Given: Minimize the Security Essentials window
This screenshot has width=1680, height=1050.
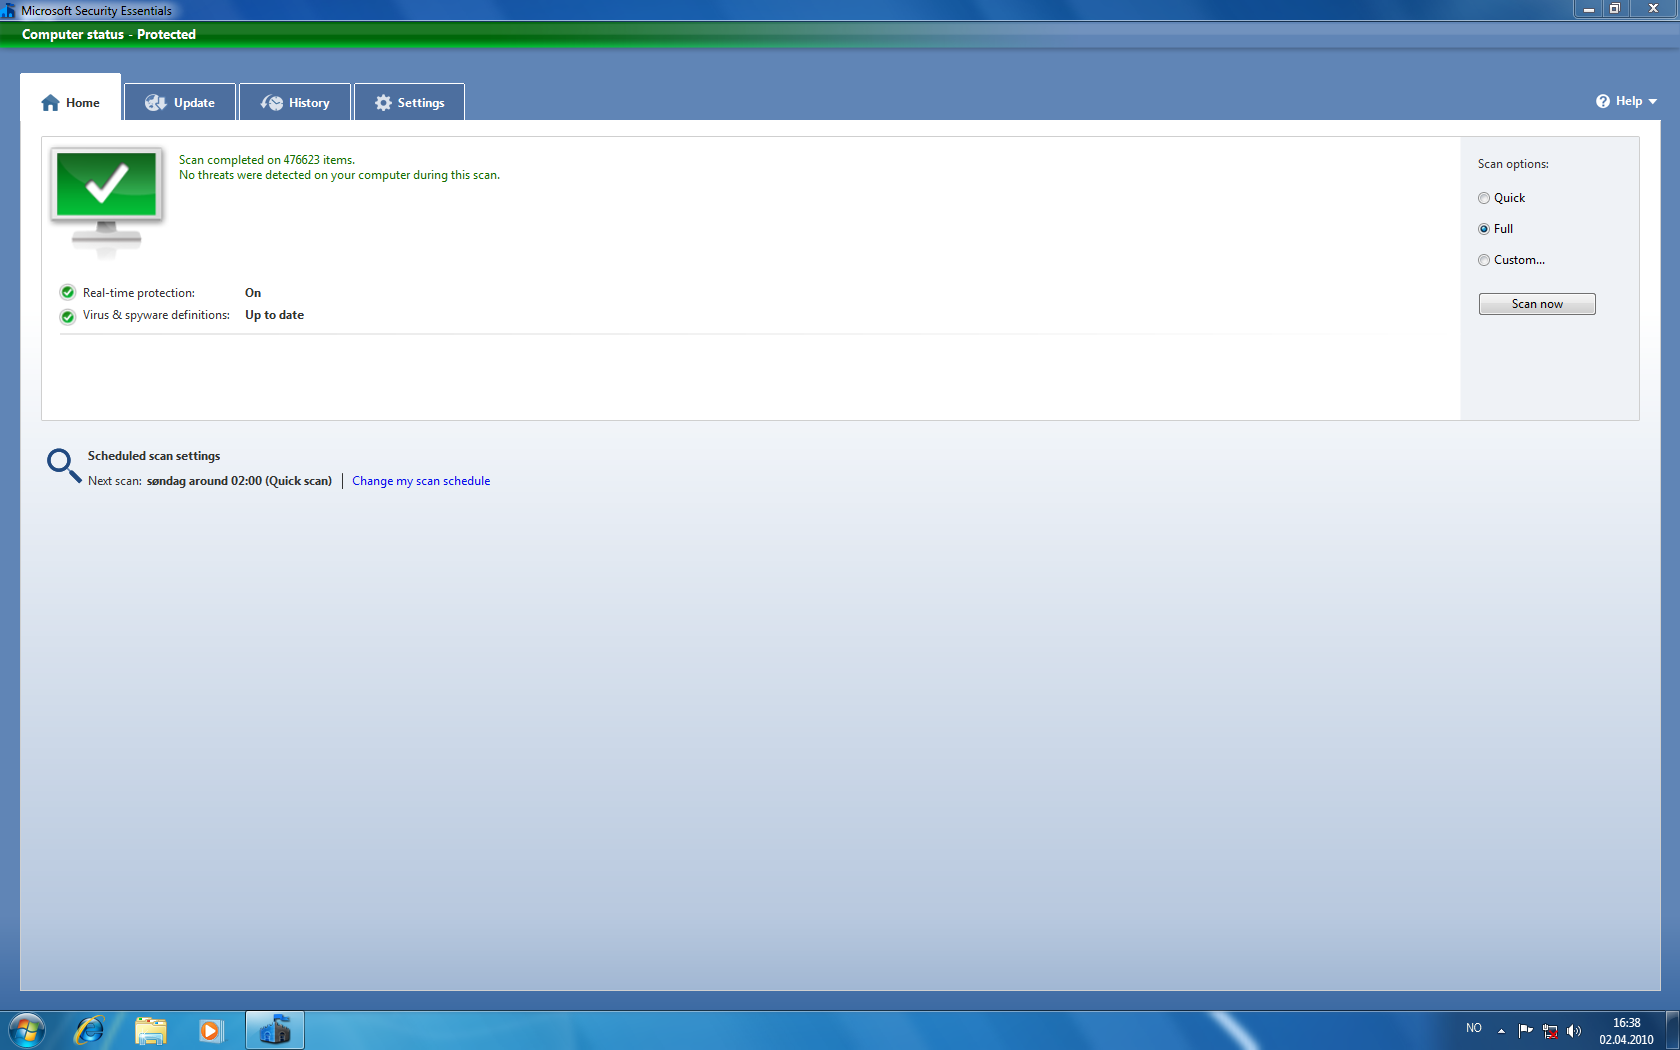Looking at the screenshot, I should (1588, 9).
